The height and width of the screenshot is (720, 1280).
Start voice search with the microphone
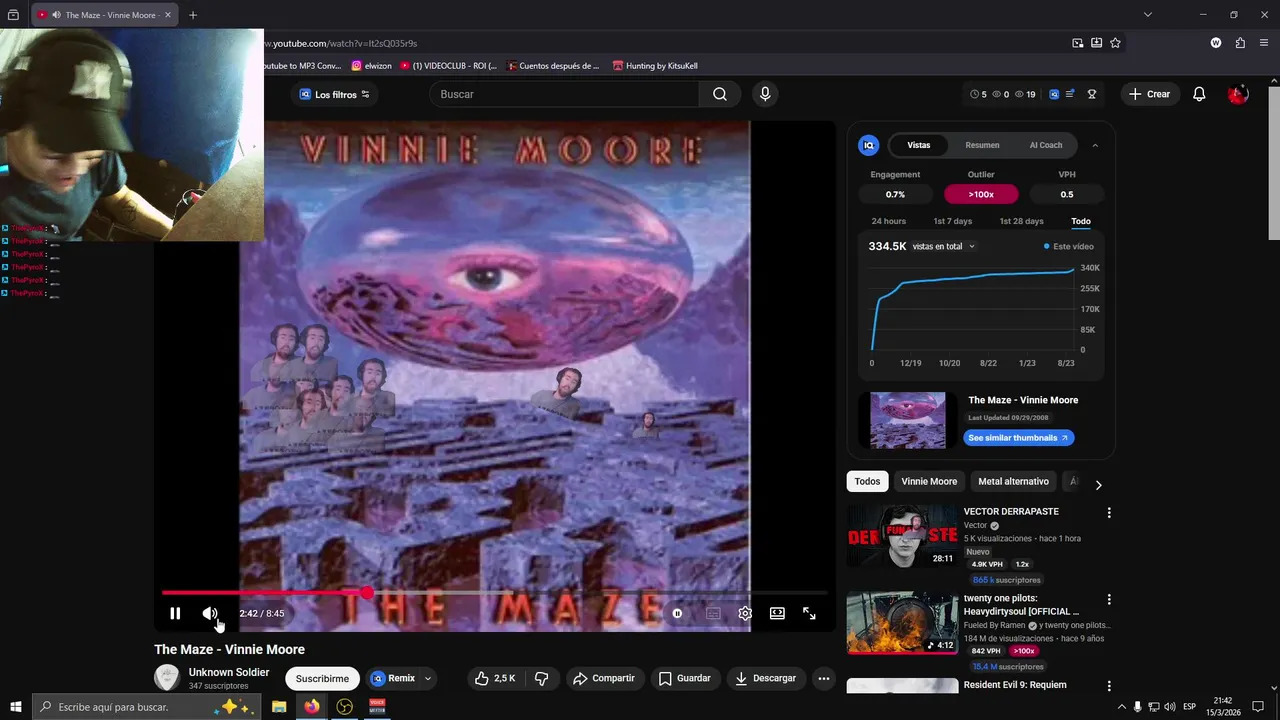pos(765,94)
